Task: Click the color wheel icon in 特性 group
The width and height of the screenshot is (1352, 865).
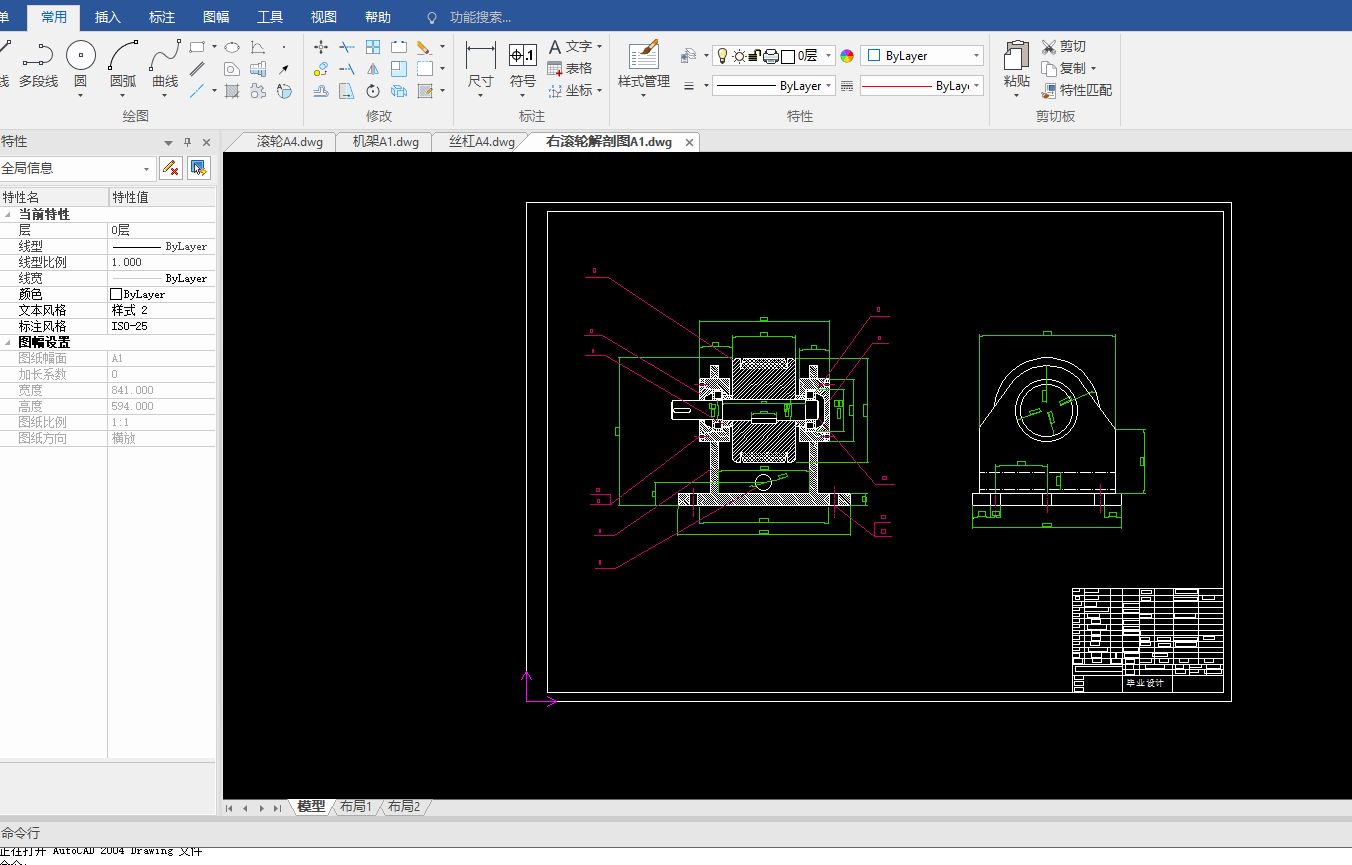Action: 847,56
